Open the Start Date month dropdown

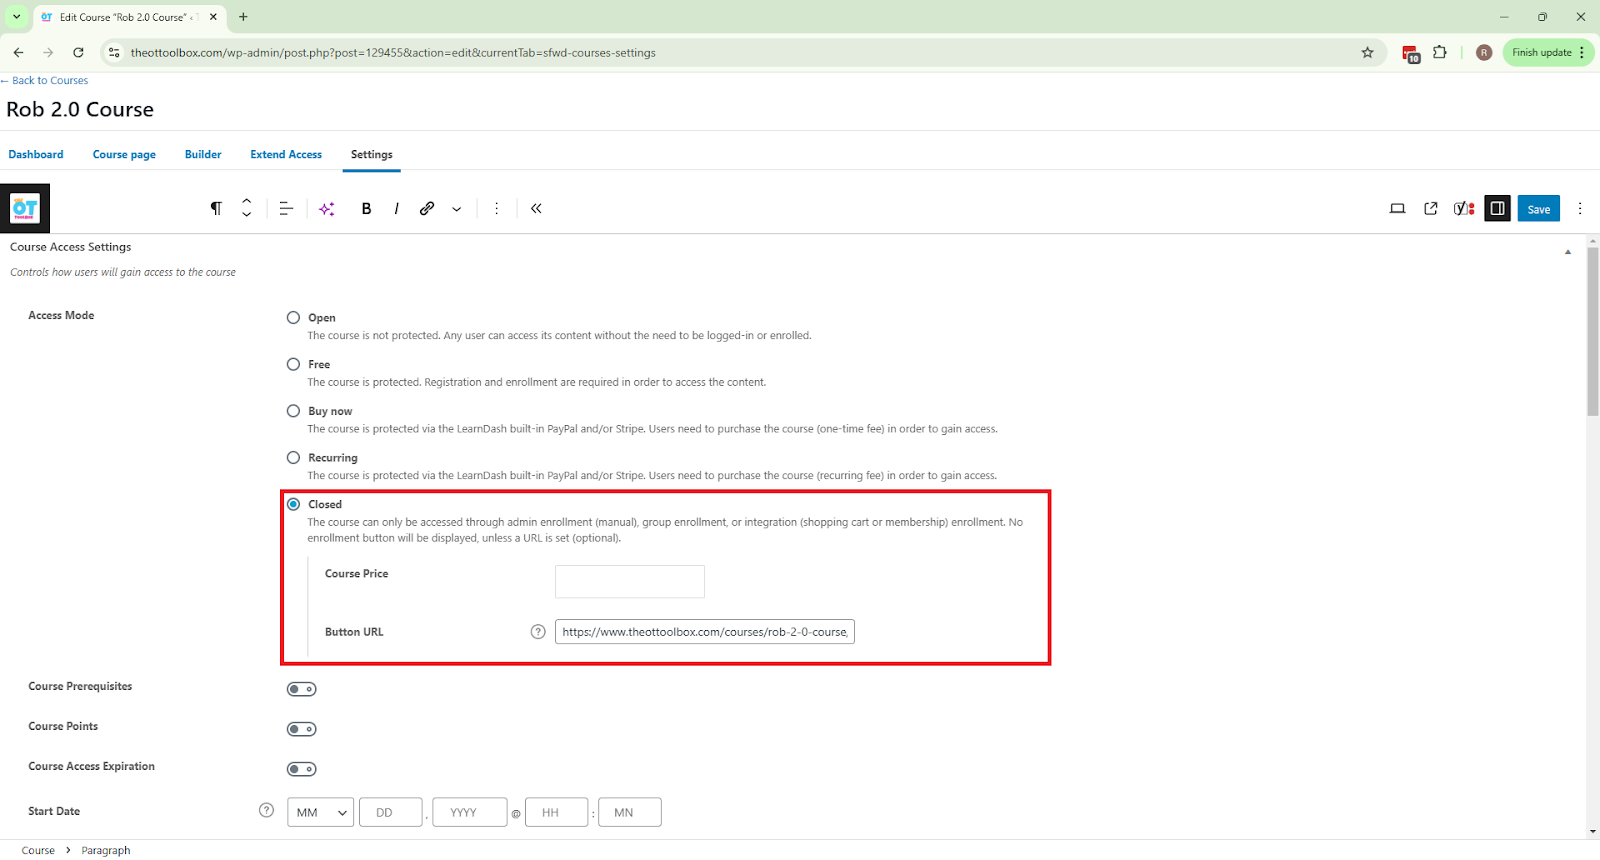(320, 812)
